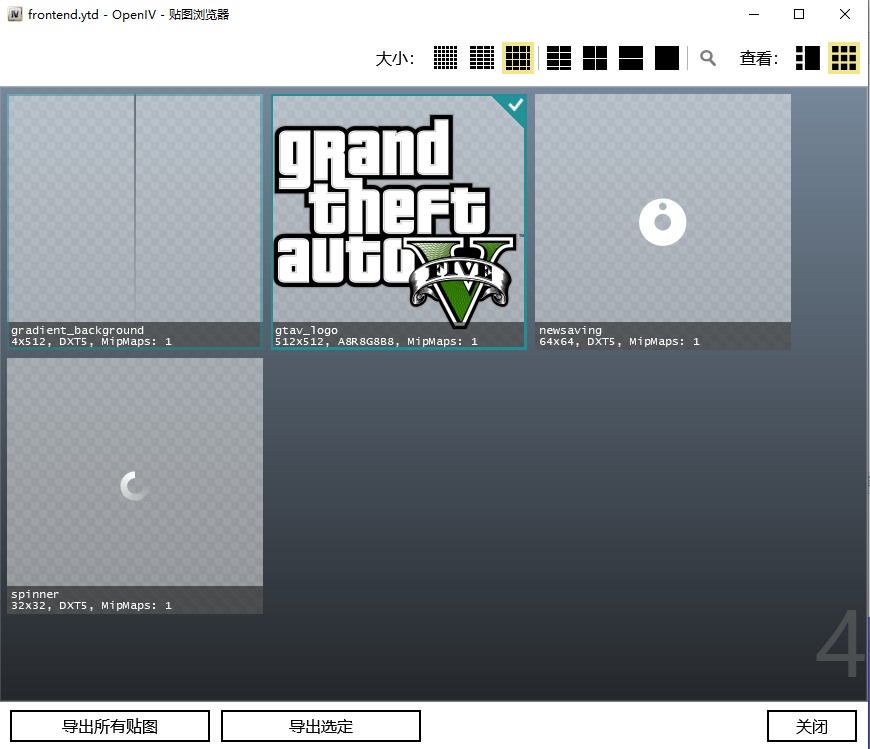Choose the two-column, three-row size icon
The width and height of the screenshot is (870, 749).
(559, 58)
